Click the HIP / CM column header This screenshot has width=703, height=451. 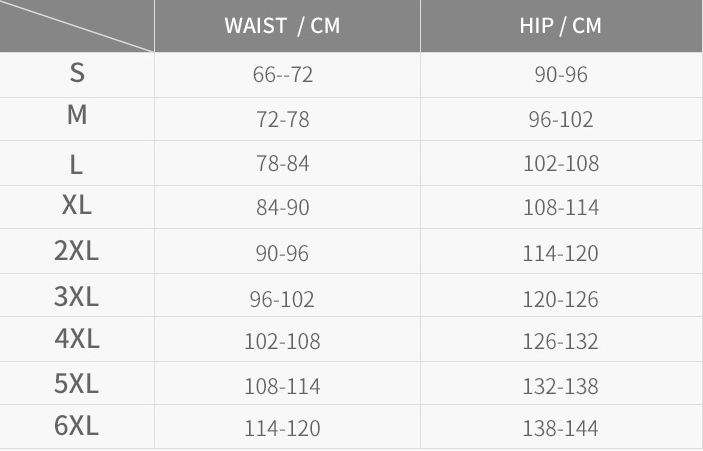(x=560, y=26)
